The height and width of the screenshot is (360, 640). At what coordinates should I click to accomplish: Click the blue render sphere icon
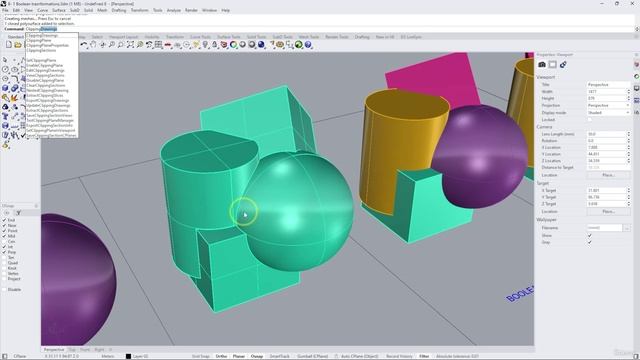(261, 44)
